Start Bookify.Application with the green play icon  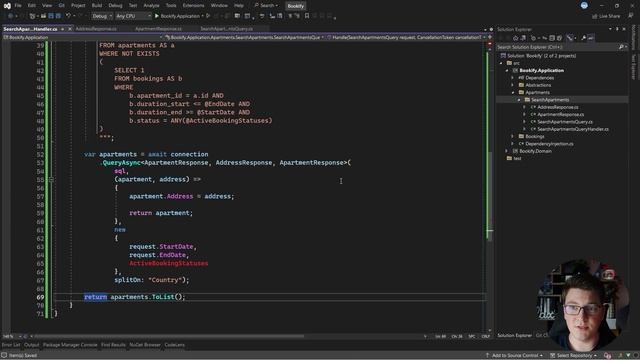click(x=157, y=16)
